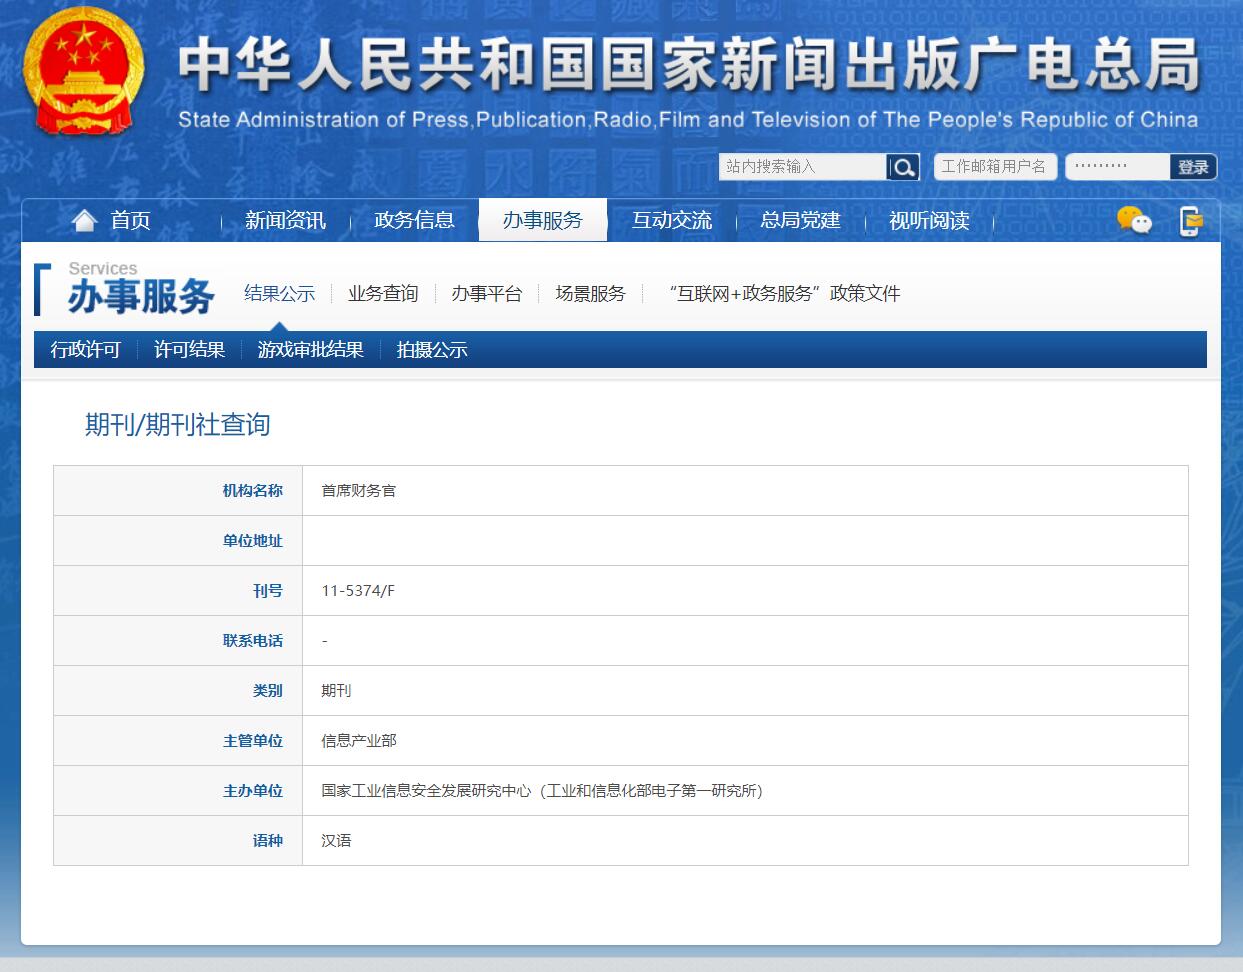Open 互动交流 navigation item
Viewport: 1243px width, 972px height.
pyautogui.click(x=671, y=220)
